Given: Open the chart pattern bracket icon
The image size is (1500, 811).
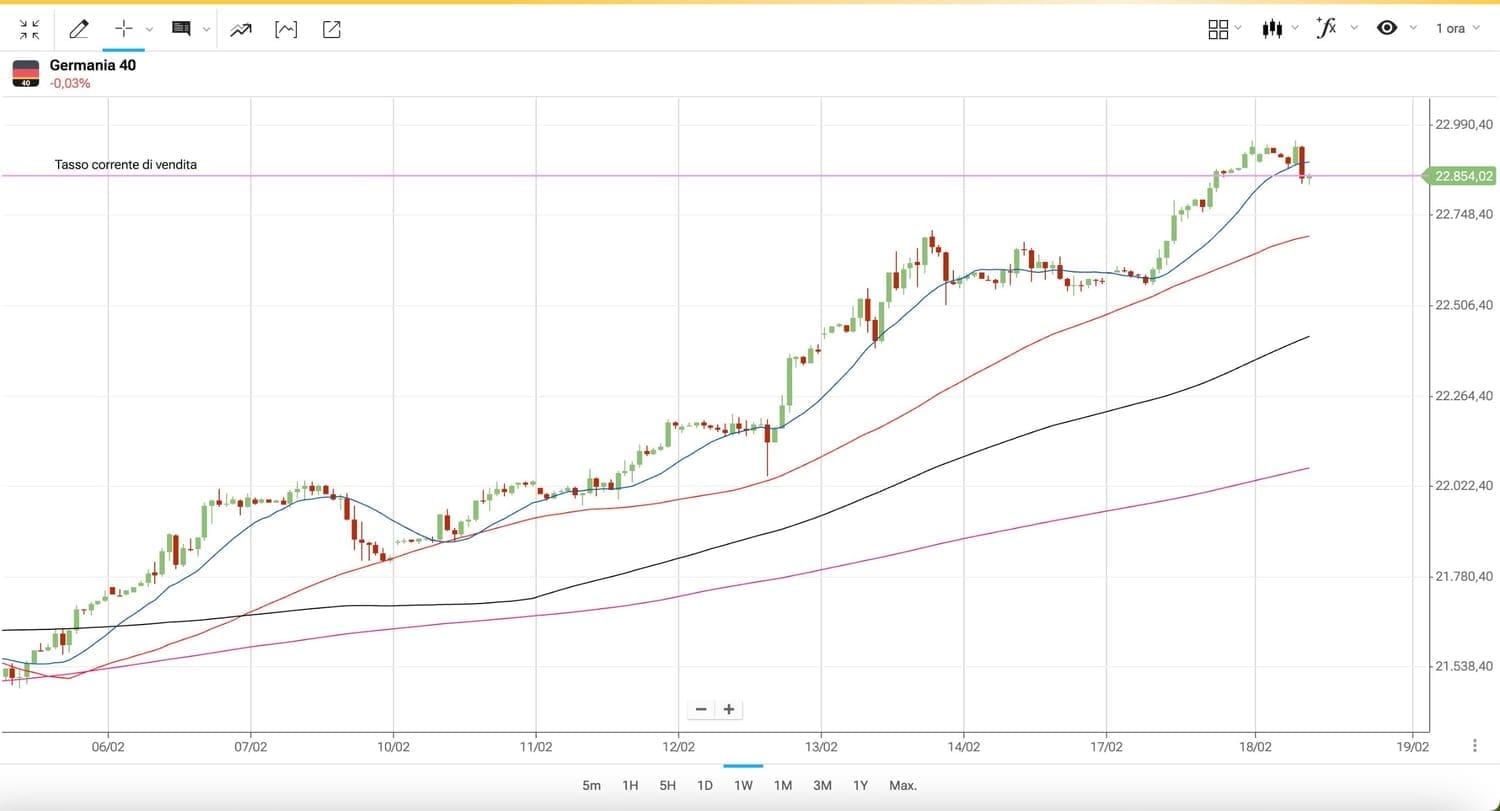Looking at the screenshot, I should tap(286, 29).
